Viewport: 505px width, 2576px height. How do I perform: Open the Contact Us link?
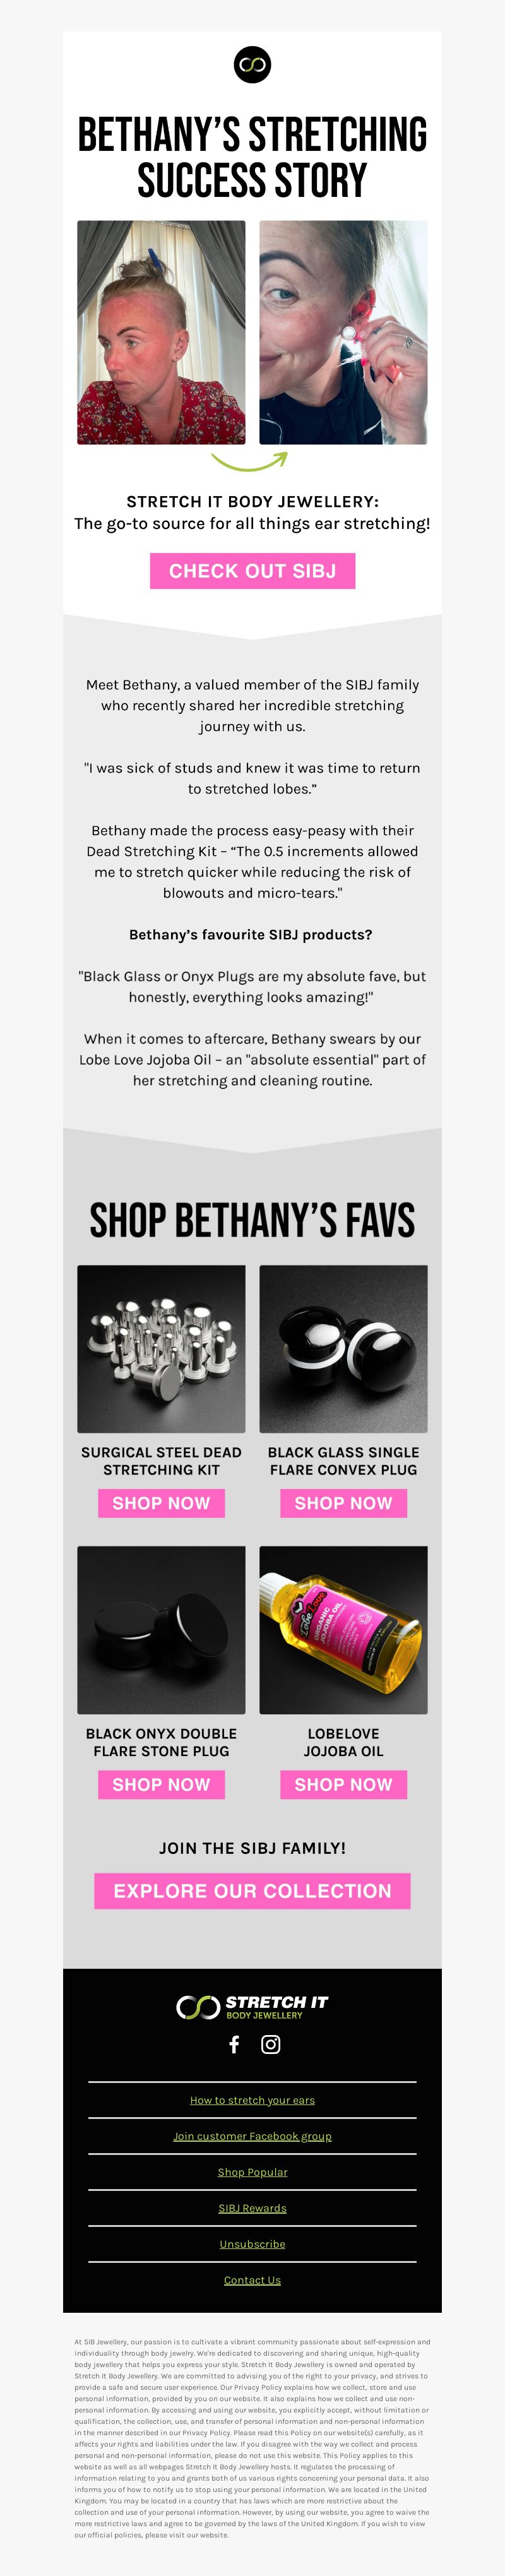click(252, 2280)
